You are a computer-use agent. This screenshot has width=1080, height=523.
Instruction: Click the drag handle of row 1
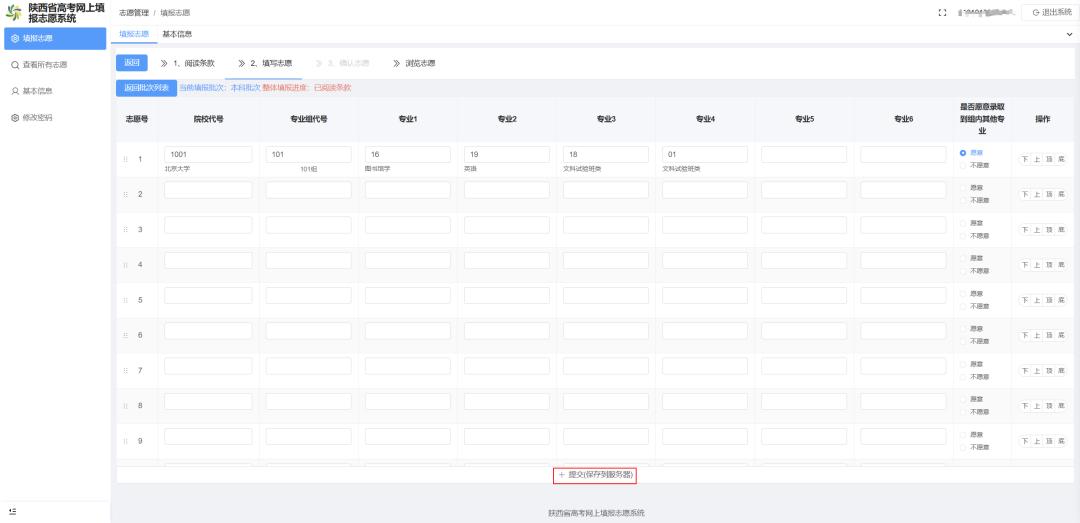pyautogui.click(x=126, y=159)
